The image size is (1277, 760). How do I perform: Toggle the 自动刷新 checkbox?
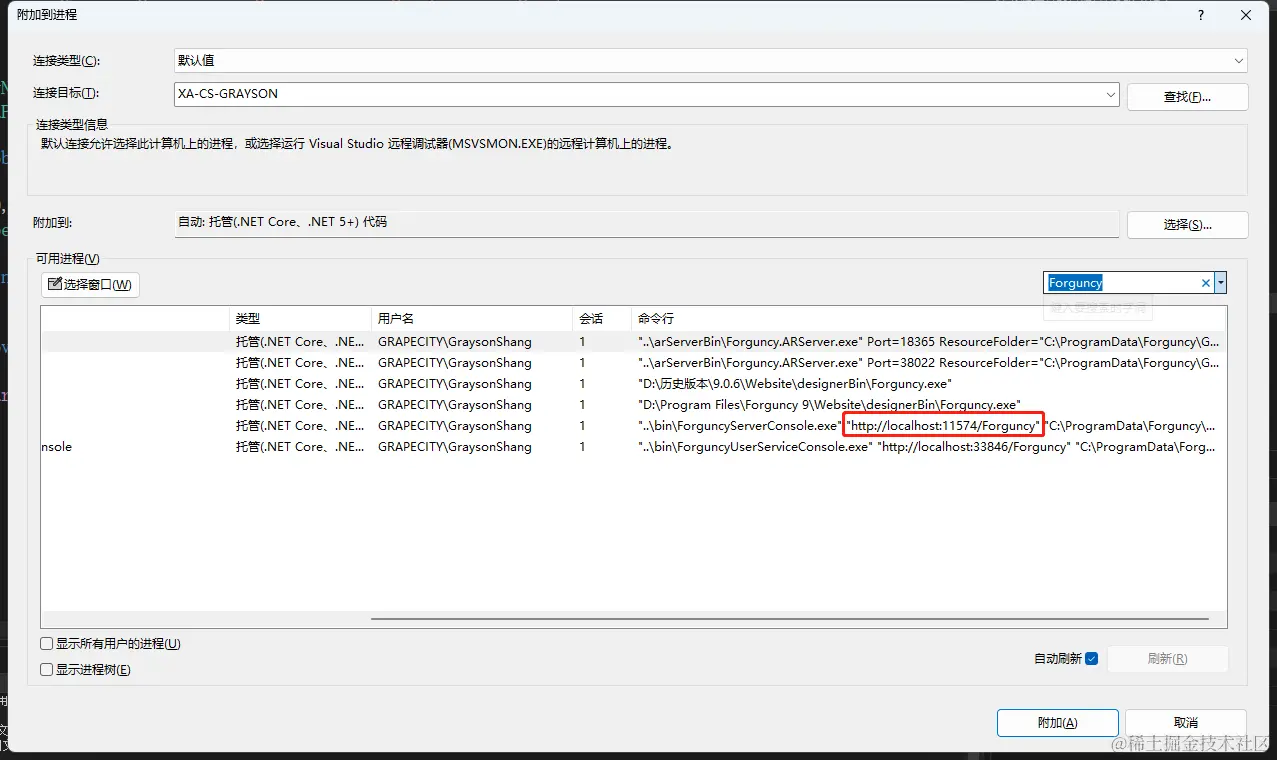(x=1091, y=659)
